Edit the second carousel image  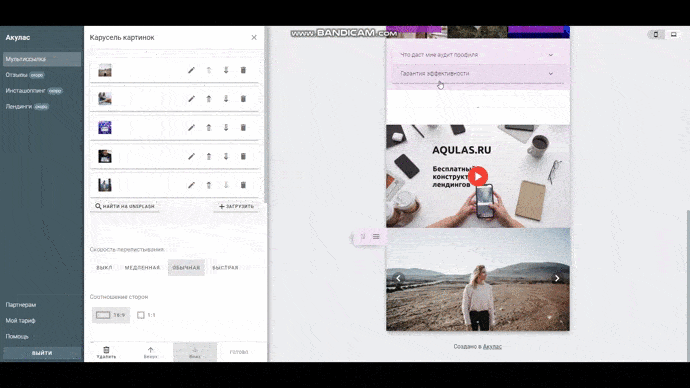(x=191, y=99)
